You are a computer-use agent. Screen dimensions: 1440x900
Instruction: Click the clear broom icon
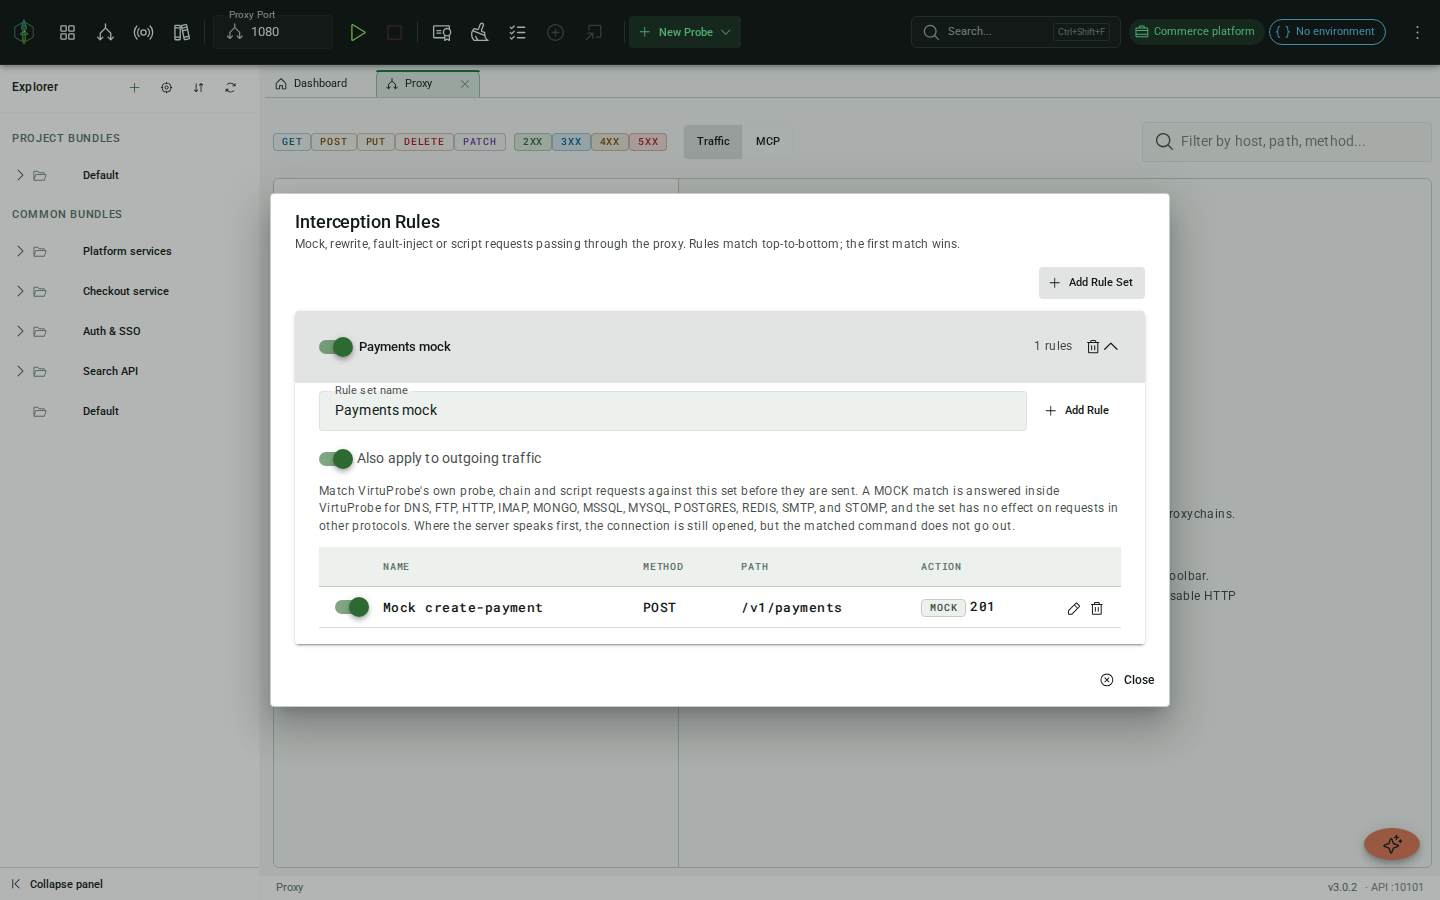(479, 32)
